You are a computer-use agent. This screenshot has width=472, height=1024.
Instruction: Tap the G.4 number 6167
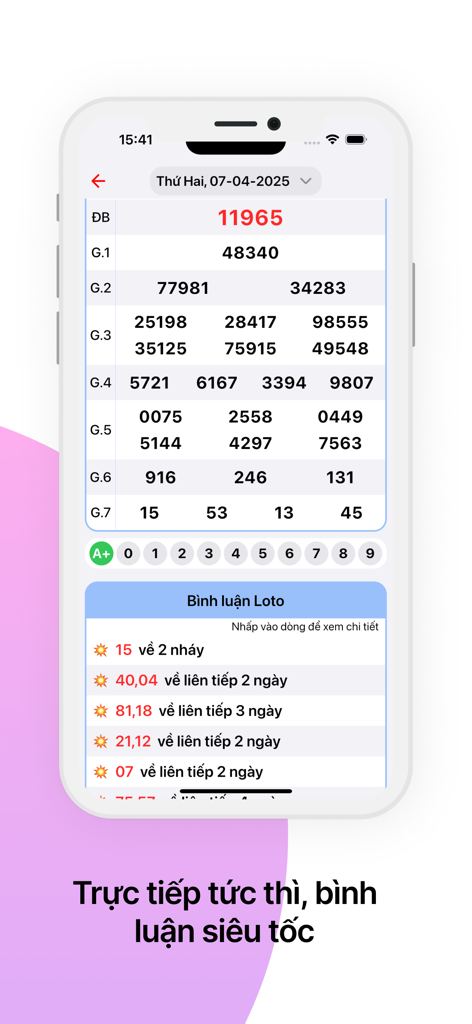point(217,383)
